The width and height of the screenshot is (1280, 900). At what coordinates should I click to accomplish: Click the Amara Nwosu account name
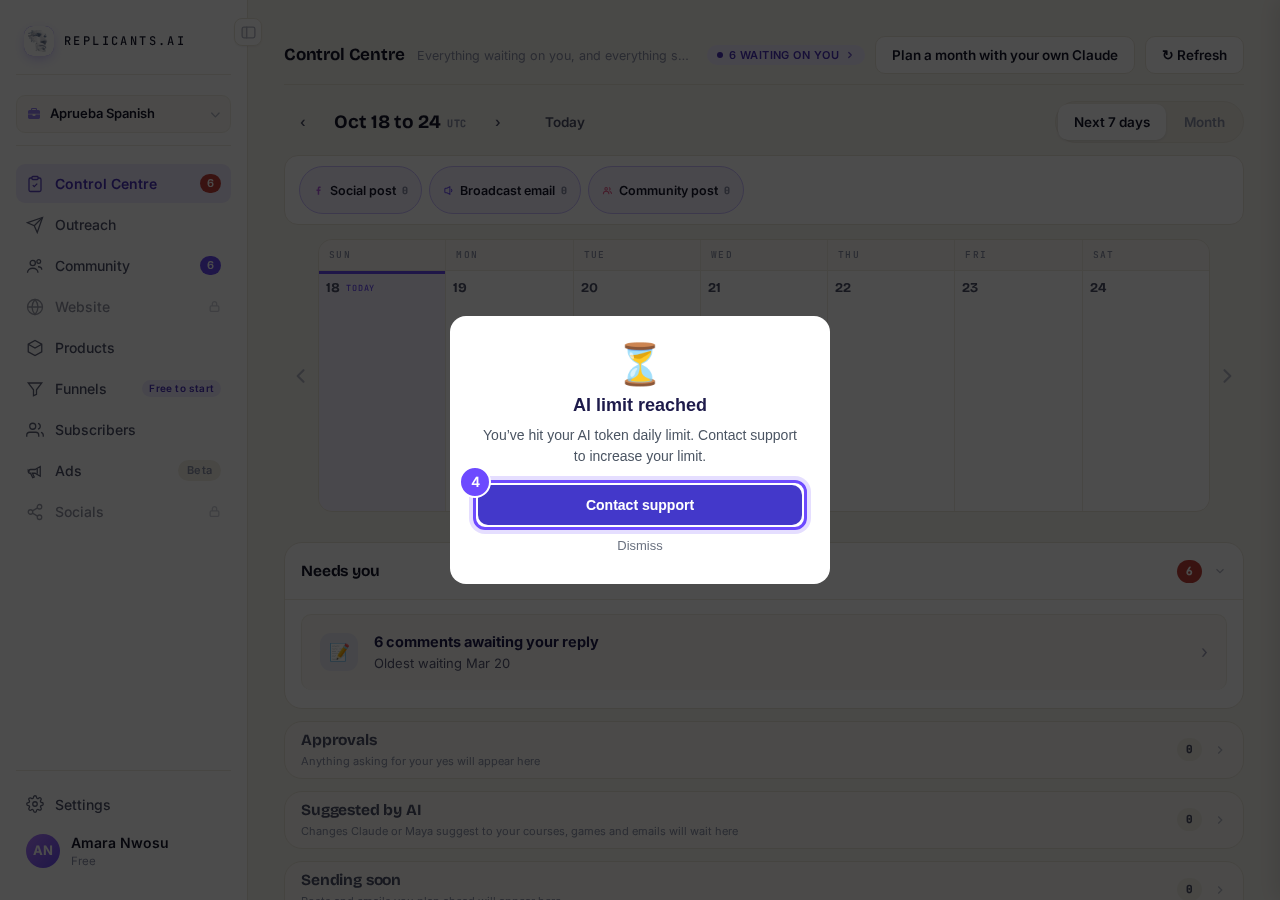click(120, 843)
